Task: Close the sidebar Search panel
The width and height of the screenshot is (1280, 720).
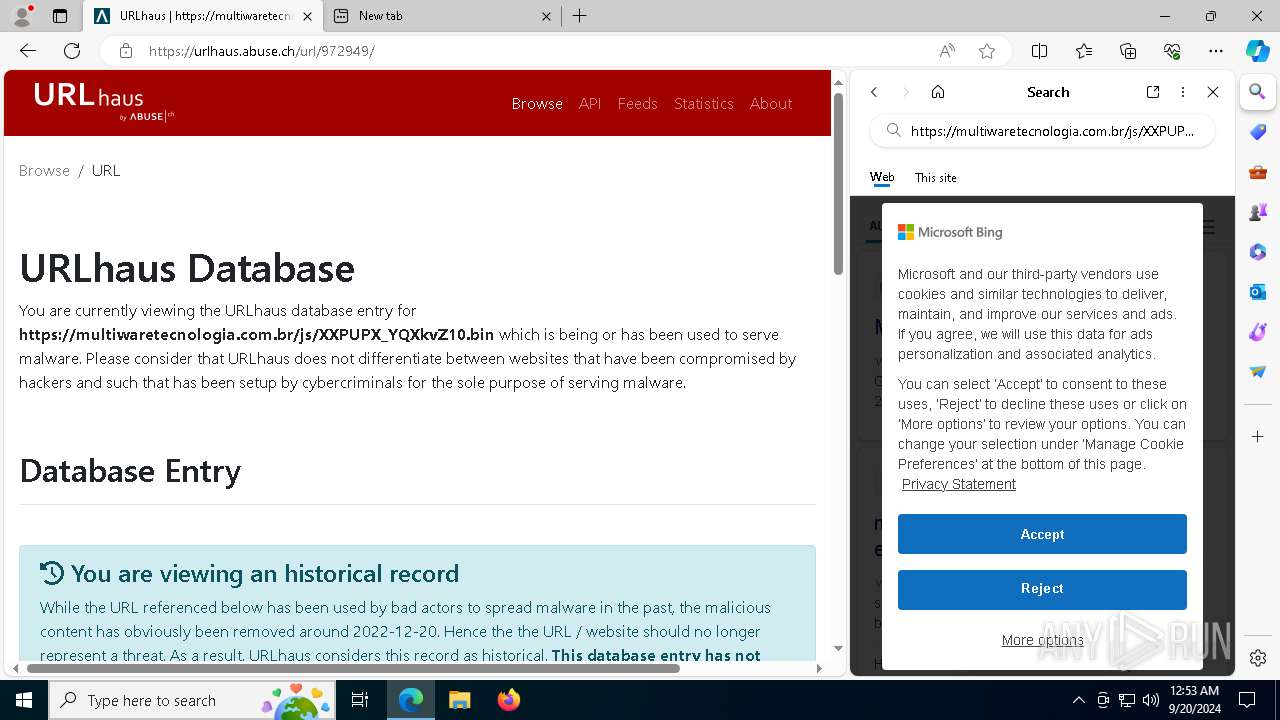Action: pos(1213,92)
